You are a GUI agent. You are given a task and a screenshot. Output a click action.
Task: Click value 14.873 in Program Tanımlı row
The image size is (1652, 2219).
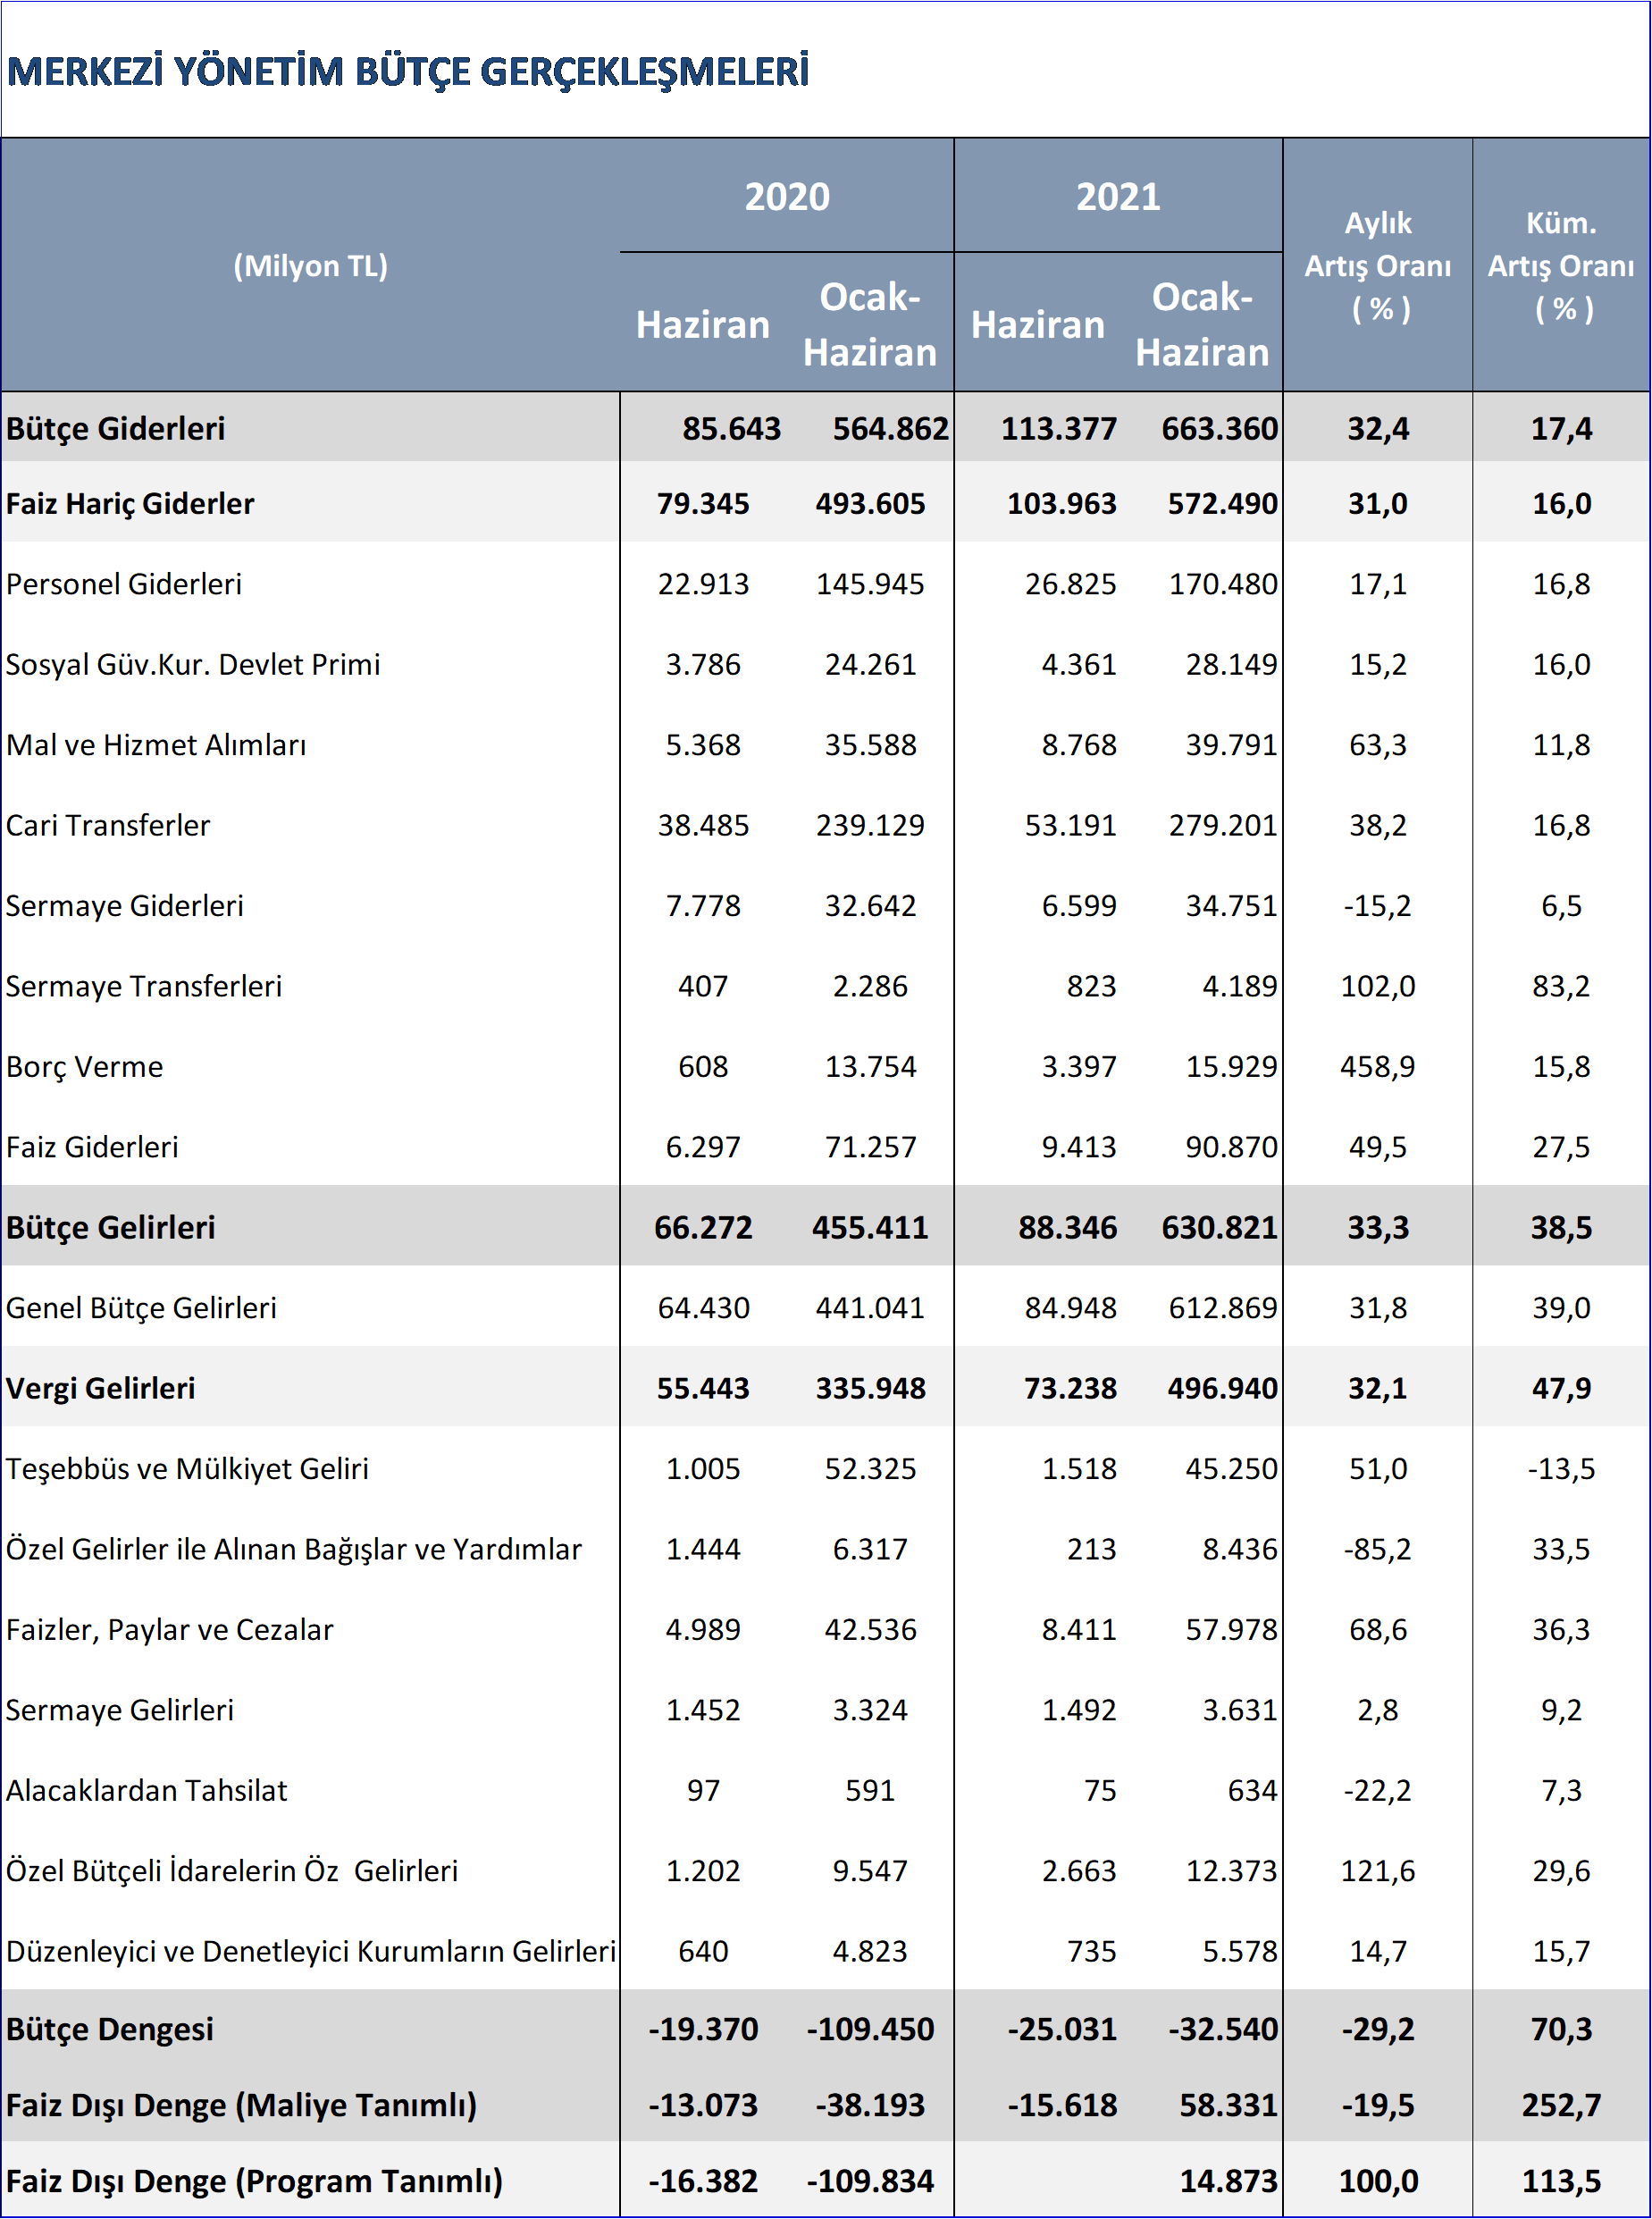coord(1228,2181)
